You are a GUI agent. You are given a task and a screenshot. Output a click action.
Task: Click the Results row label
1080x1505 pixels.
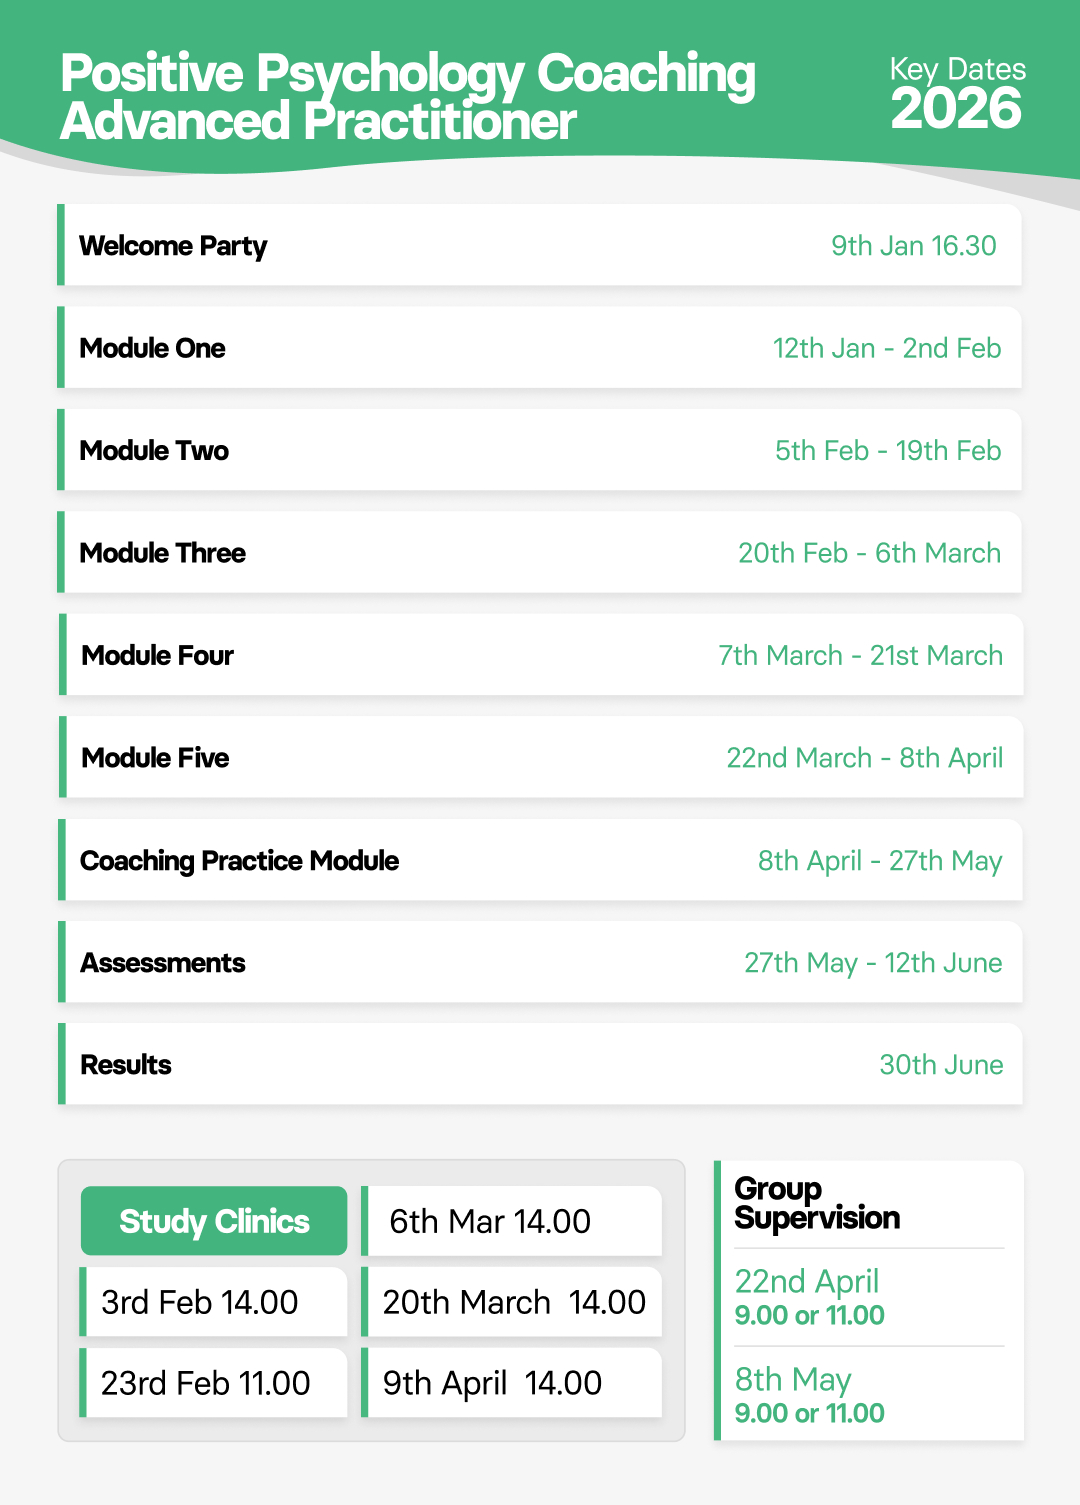[126, 1065]
